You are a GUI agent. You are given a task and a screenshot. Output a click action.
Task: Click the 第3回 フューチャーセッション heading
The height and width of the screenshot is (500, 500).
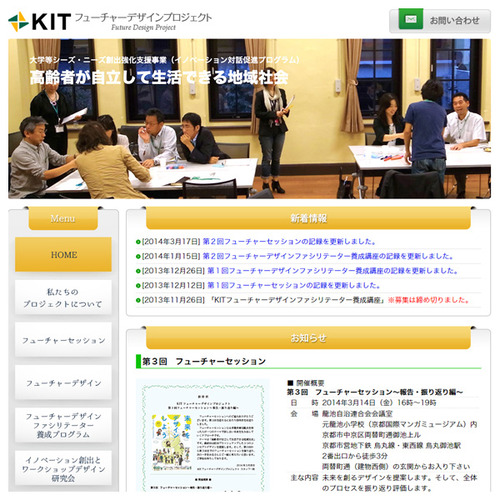point(204,361)
